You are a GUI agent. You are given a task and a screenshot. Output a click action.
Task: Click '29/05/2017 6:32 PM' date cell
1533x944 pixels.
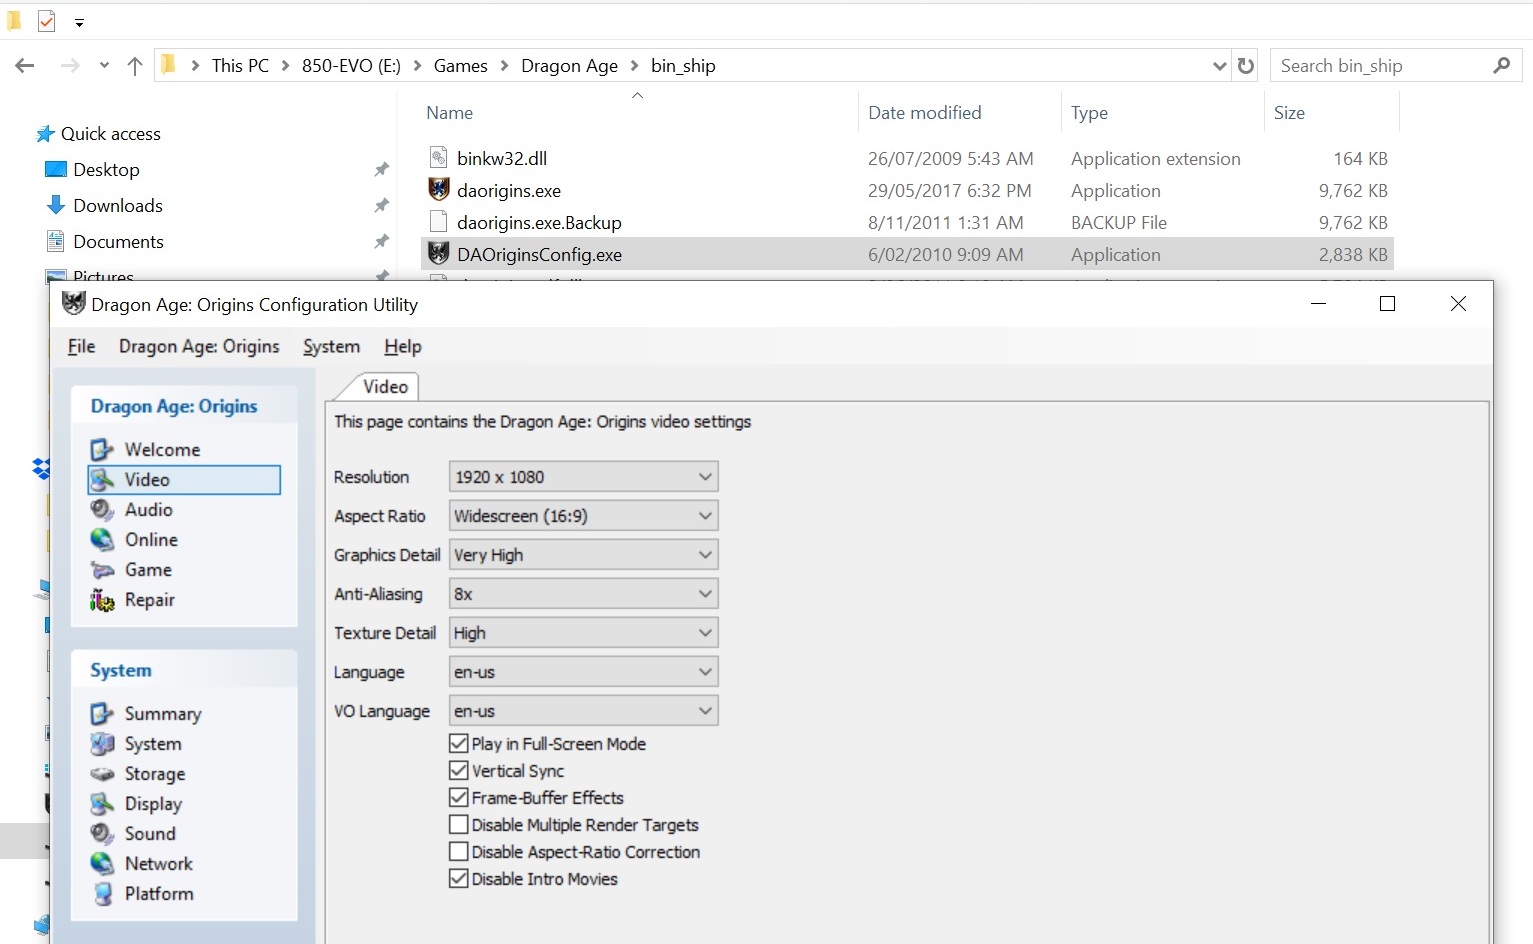pyautogui.click(x=949, y=190)
